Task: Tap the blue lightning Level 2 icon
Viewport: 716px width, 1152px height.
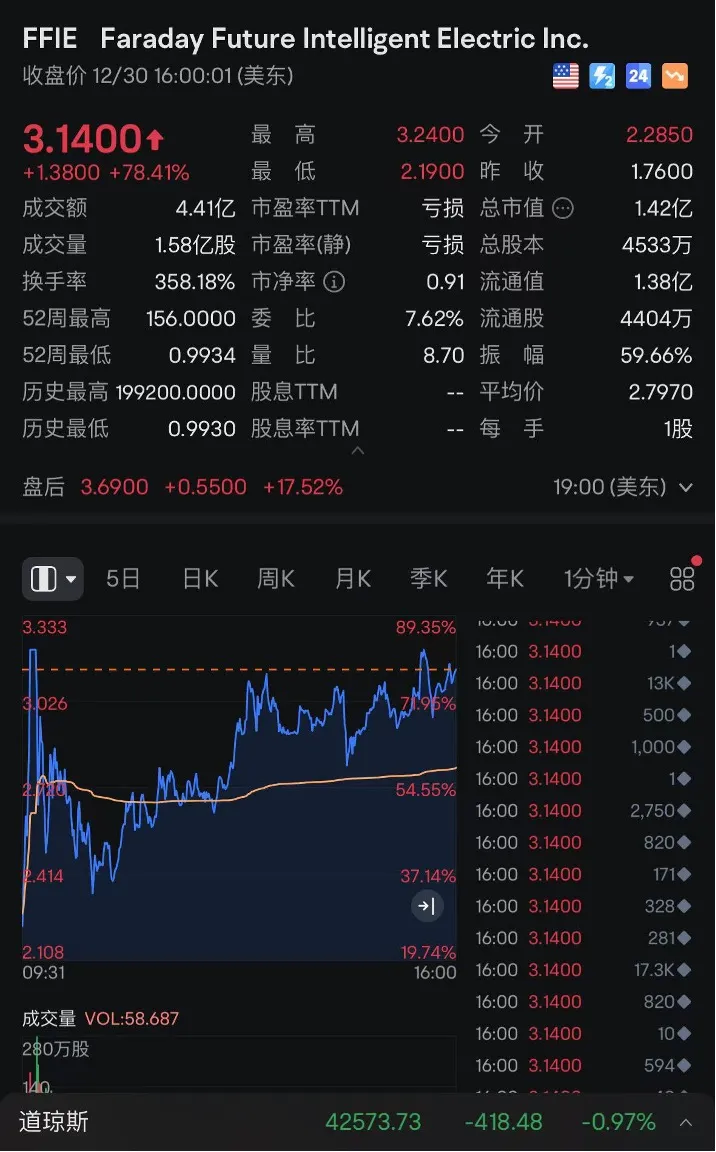Action: click(x=602, y=76)
